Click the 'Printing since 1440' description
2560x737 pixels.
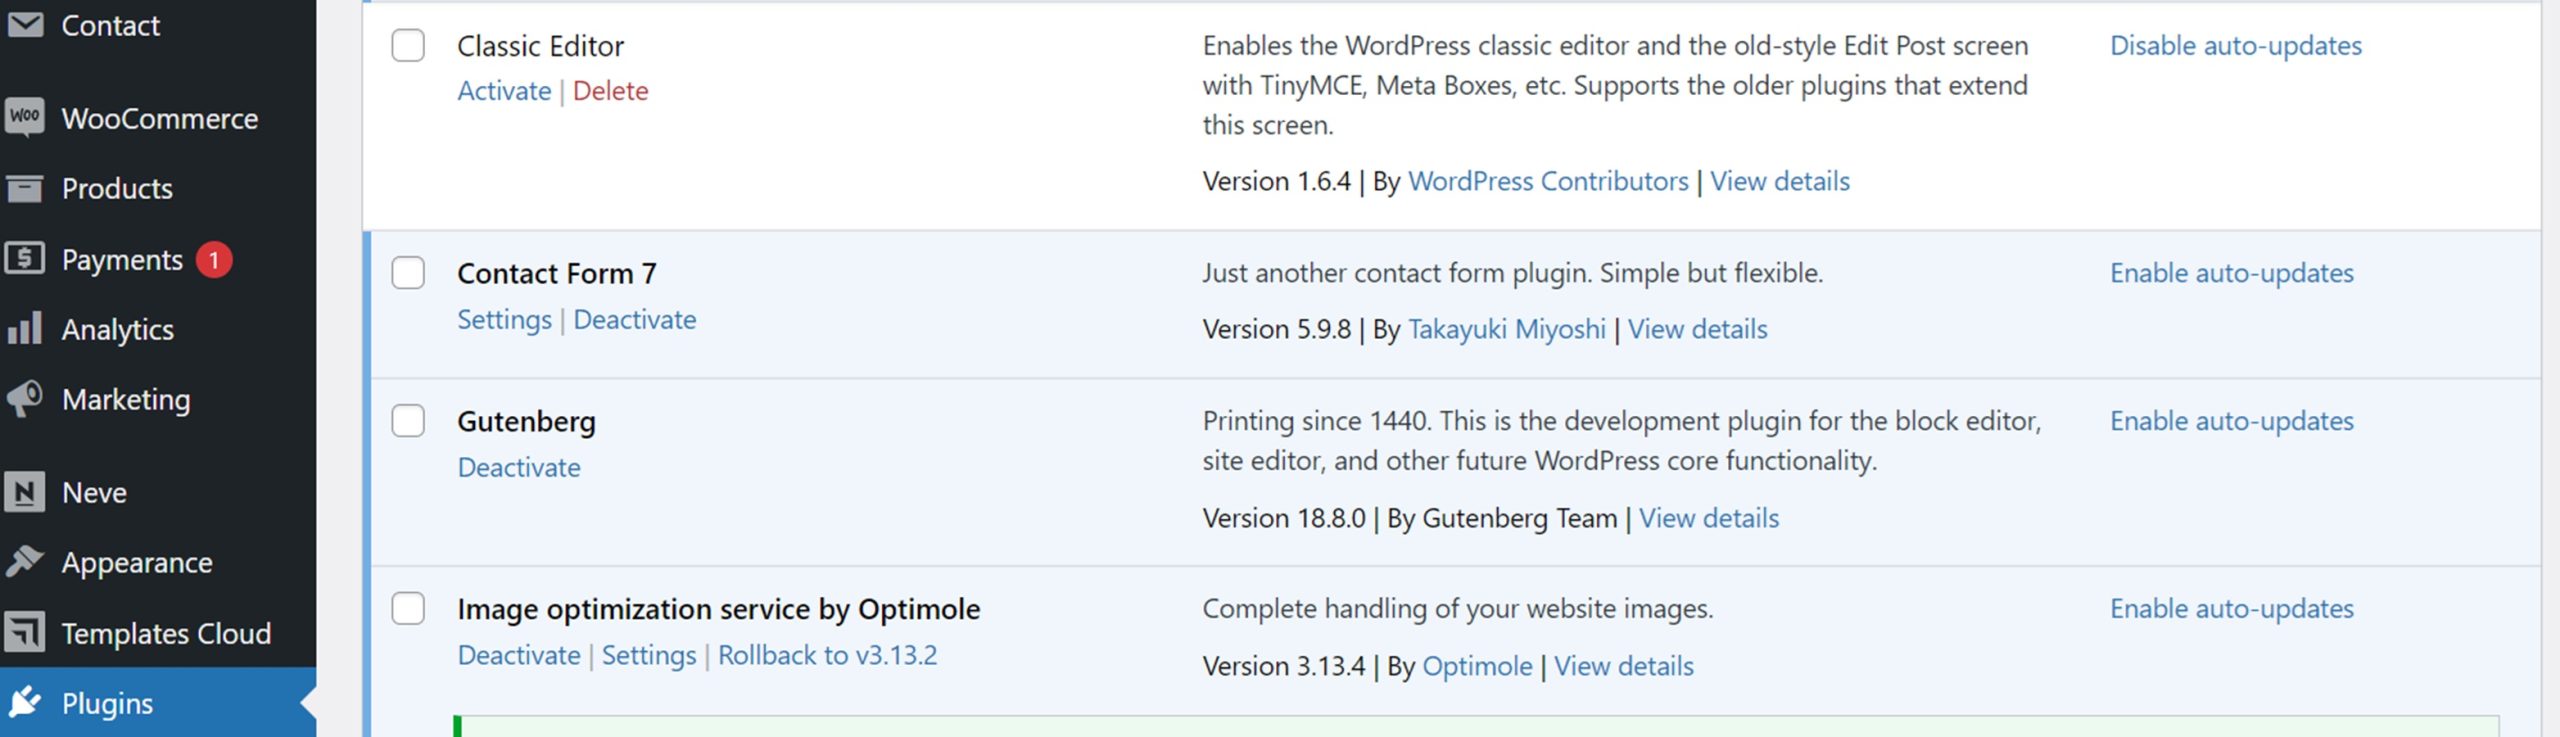1621,441
